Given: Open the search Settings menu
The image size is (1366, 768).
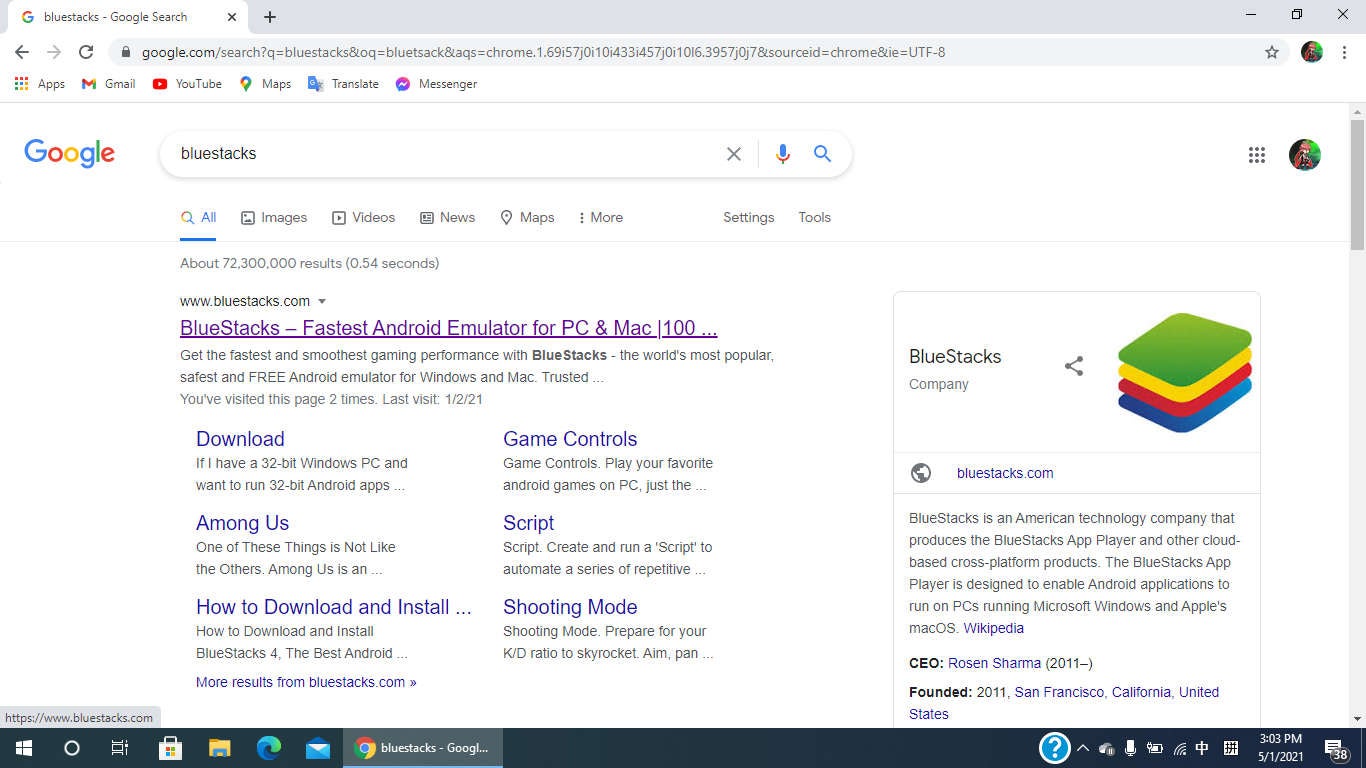Looking at the screenshot, I should pyautogui.click(x=748, y=217).
